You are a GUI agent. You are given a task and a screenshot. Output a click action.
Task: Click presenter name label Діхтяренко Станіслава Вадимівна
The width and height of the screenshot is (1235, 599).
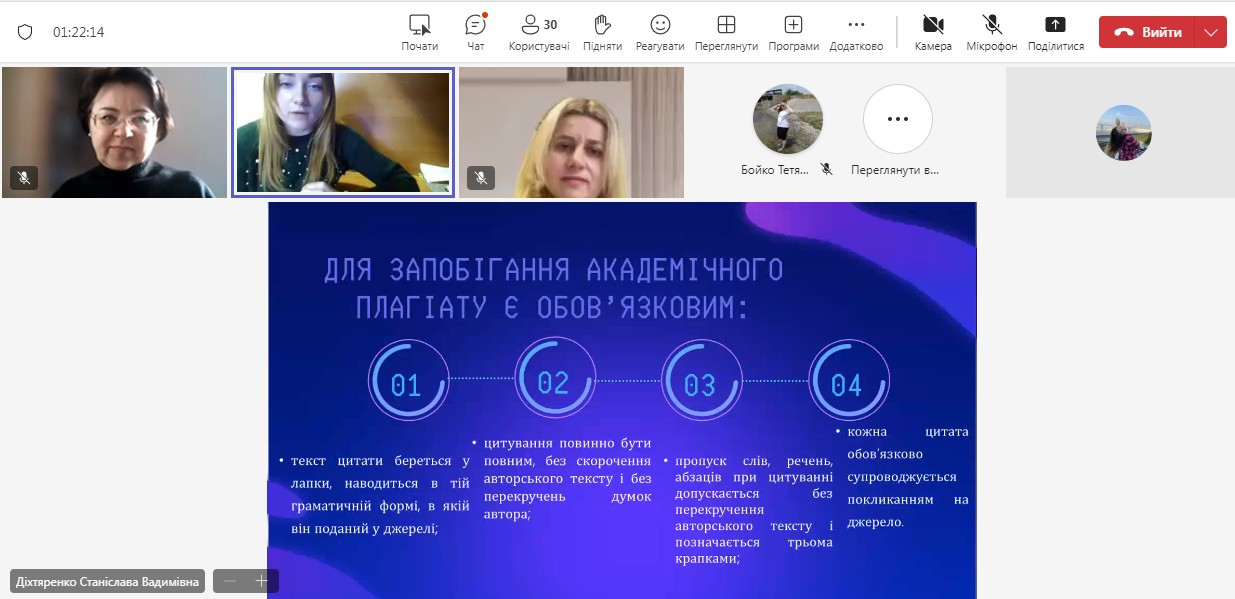click(x=108, y=581)
